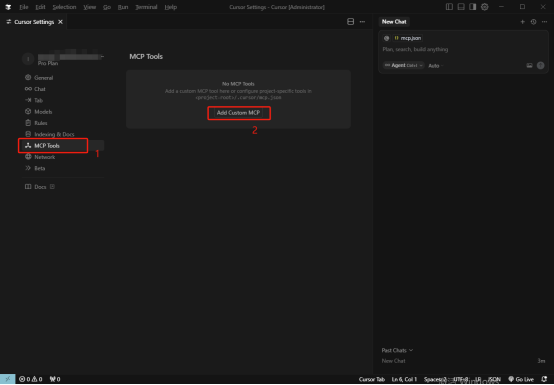
Task: Click the ports indicator in status bar
Action: (55, 379)
